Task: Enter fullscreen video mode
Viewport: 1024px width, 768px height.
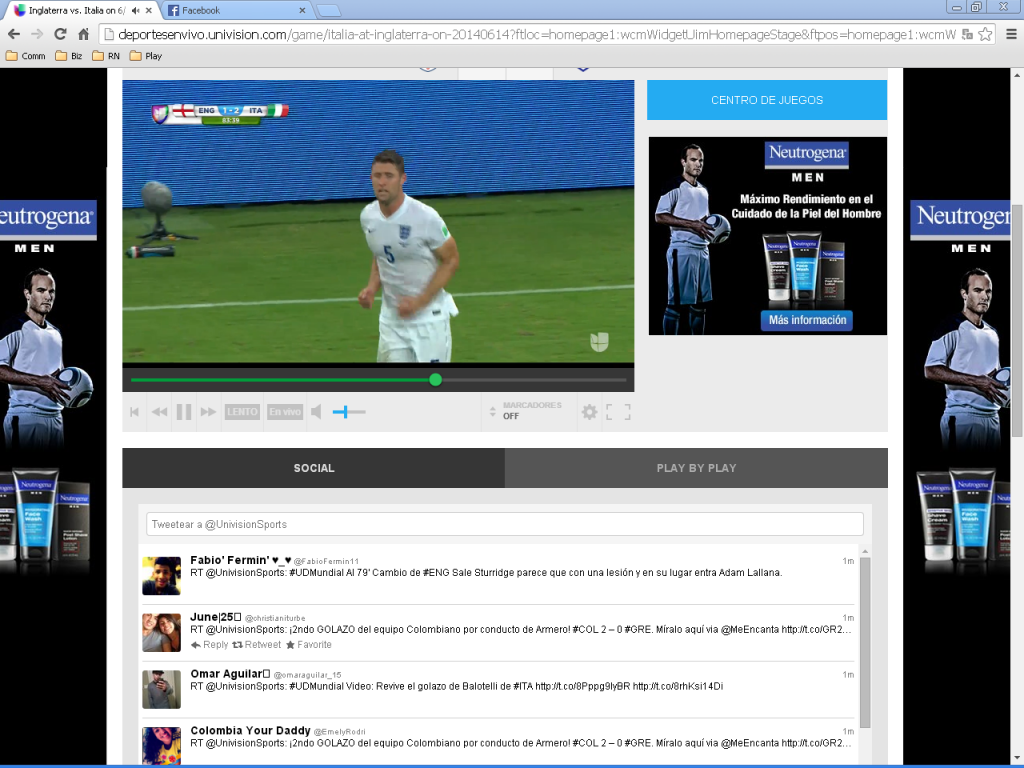Action: click(x=618, y=412)
